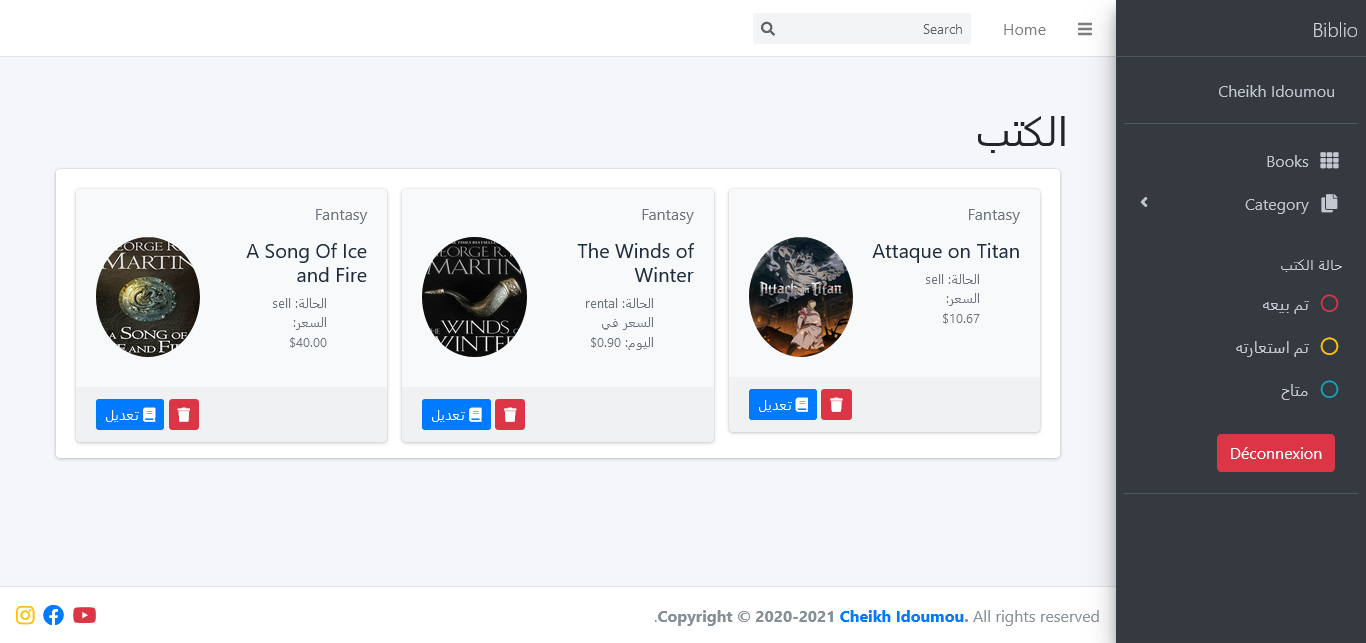Screen dimensions: 1366x643
Task: Go to the Home nav link
Action: (x=1024, y=29)
